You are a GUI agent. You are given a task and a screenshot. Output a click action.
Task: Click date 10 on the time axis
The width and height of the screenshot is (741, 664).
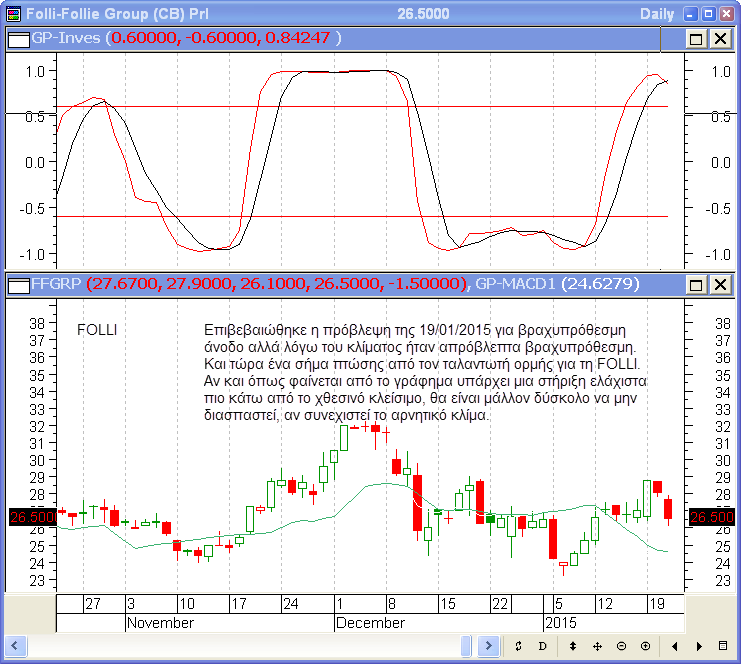[187, 604]
